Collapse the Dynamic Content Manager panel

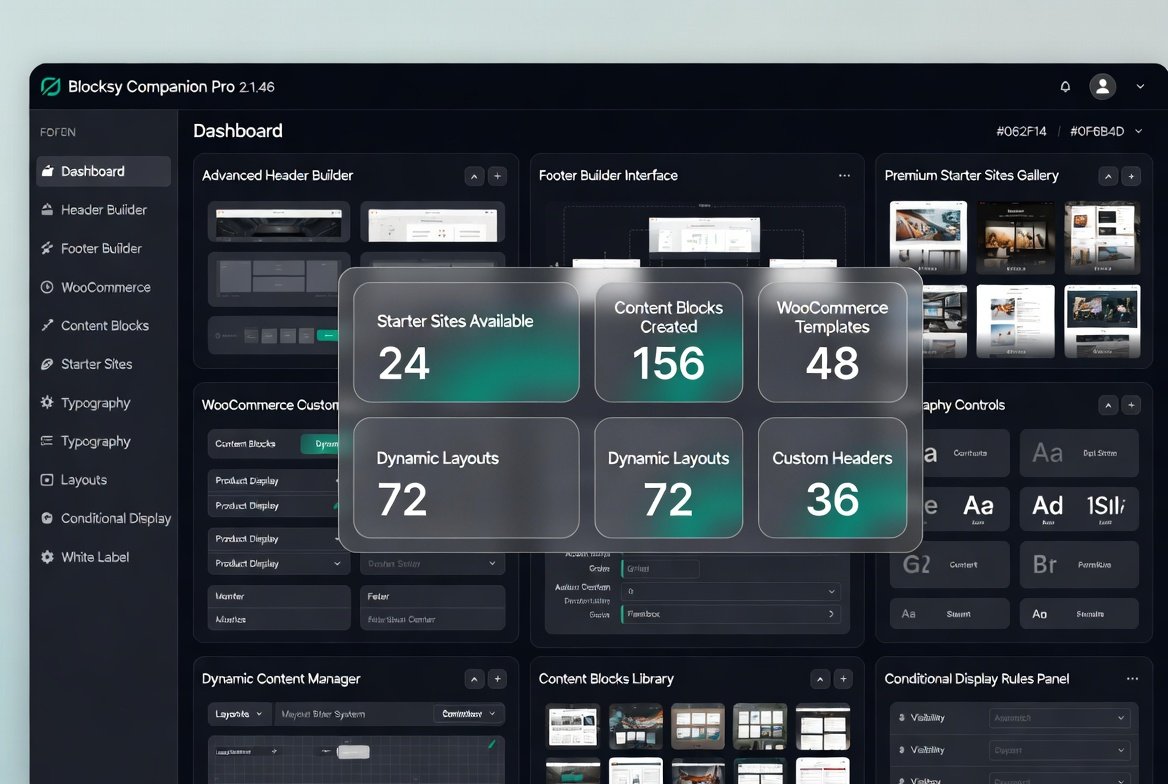click(474, 679)
